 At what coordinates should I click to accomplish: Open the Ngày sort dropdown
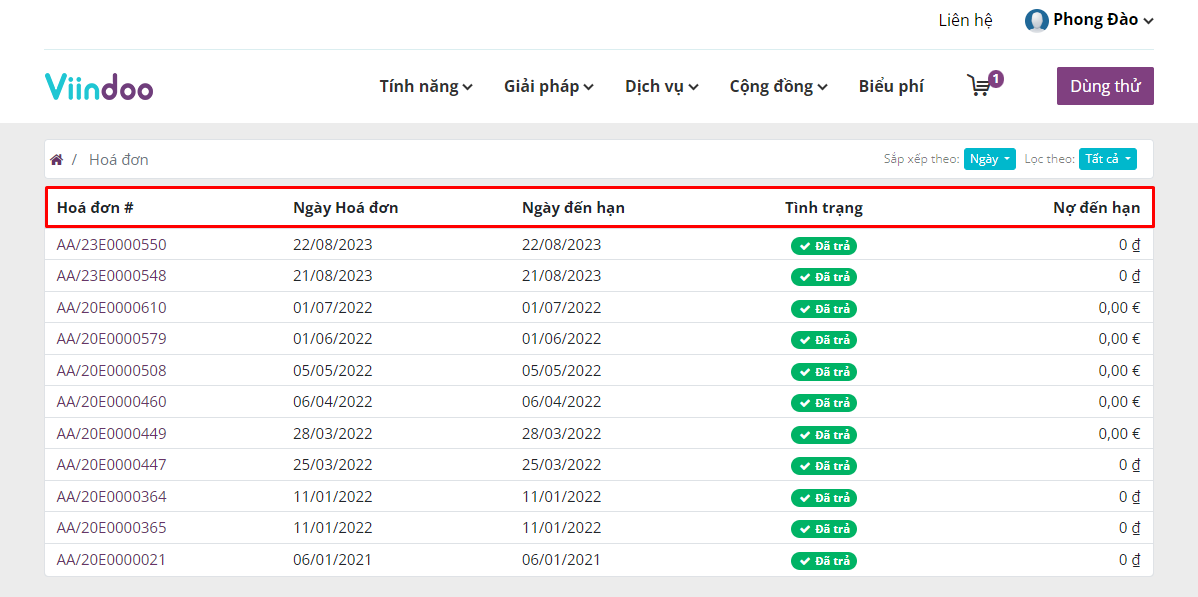point(989,159)
